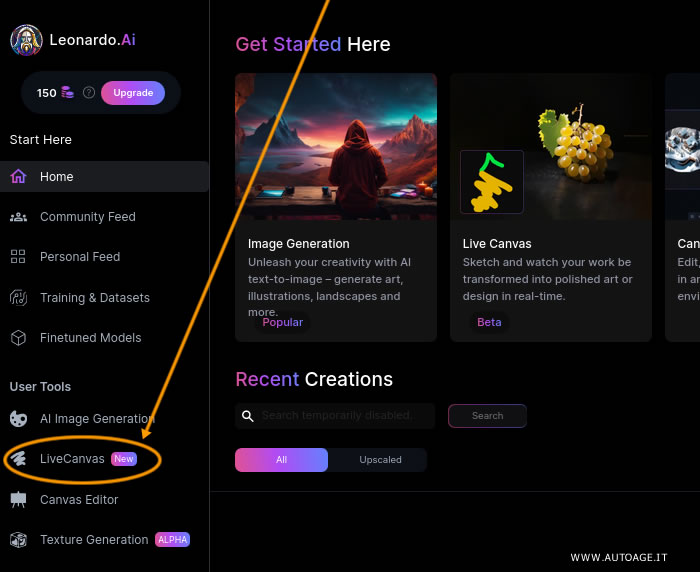
Task: Click the Leonardo.Ai avatar logo
Action: click(26, 40)
